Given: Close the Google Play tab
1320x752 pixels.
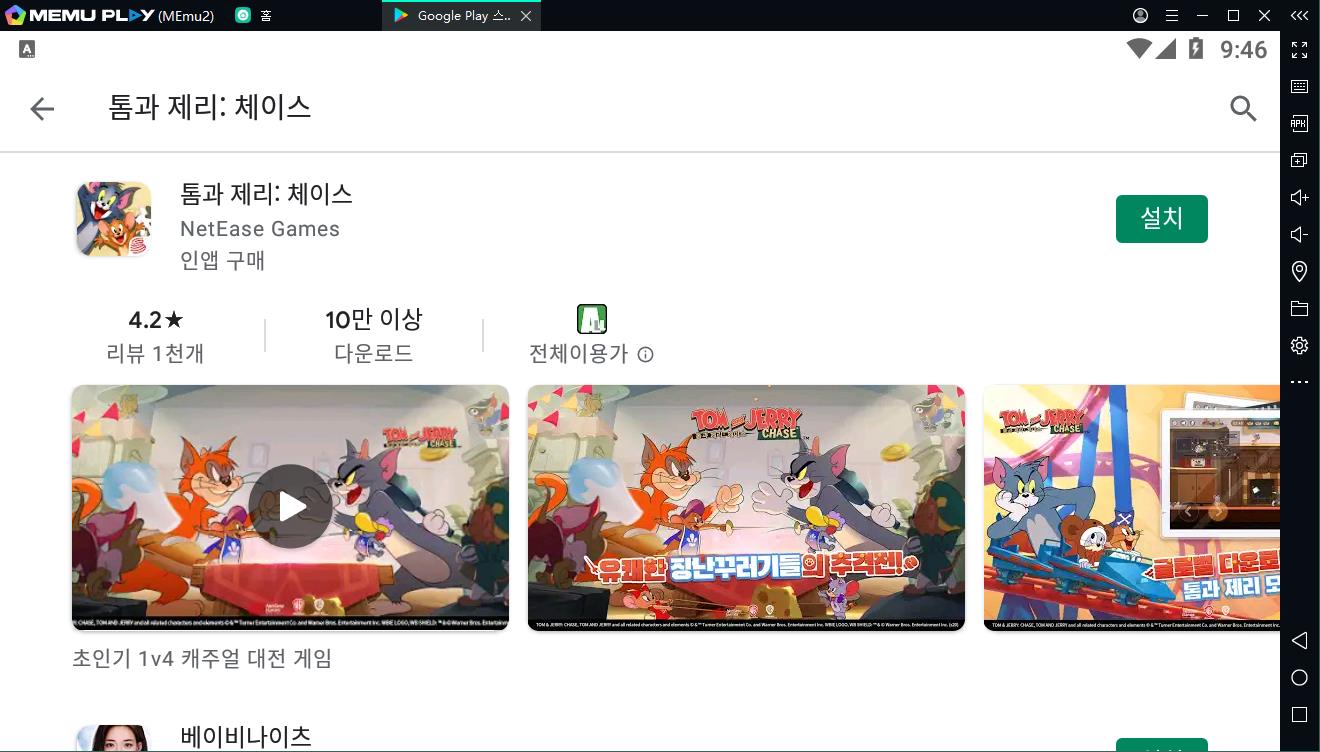Looking at the screenshot, I should [527, 16].
